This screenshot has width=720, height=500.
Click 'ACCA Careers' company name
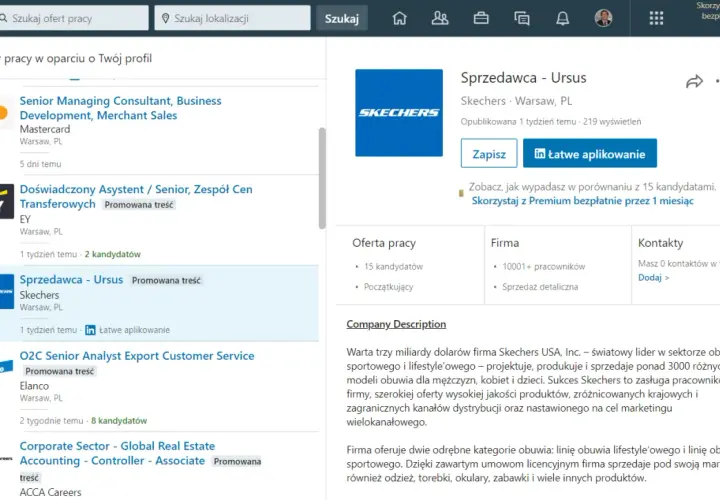coord(51,492)
